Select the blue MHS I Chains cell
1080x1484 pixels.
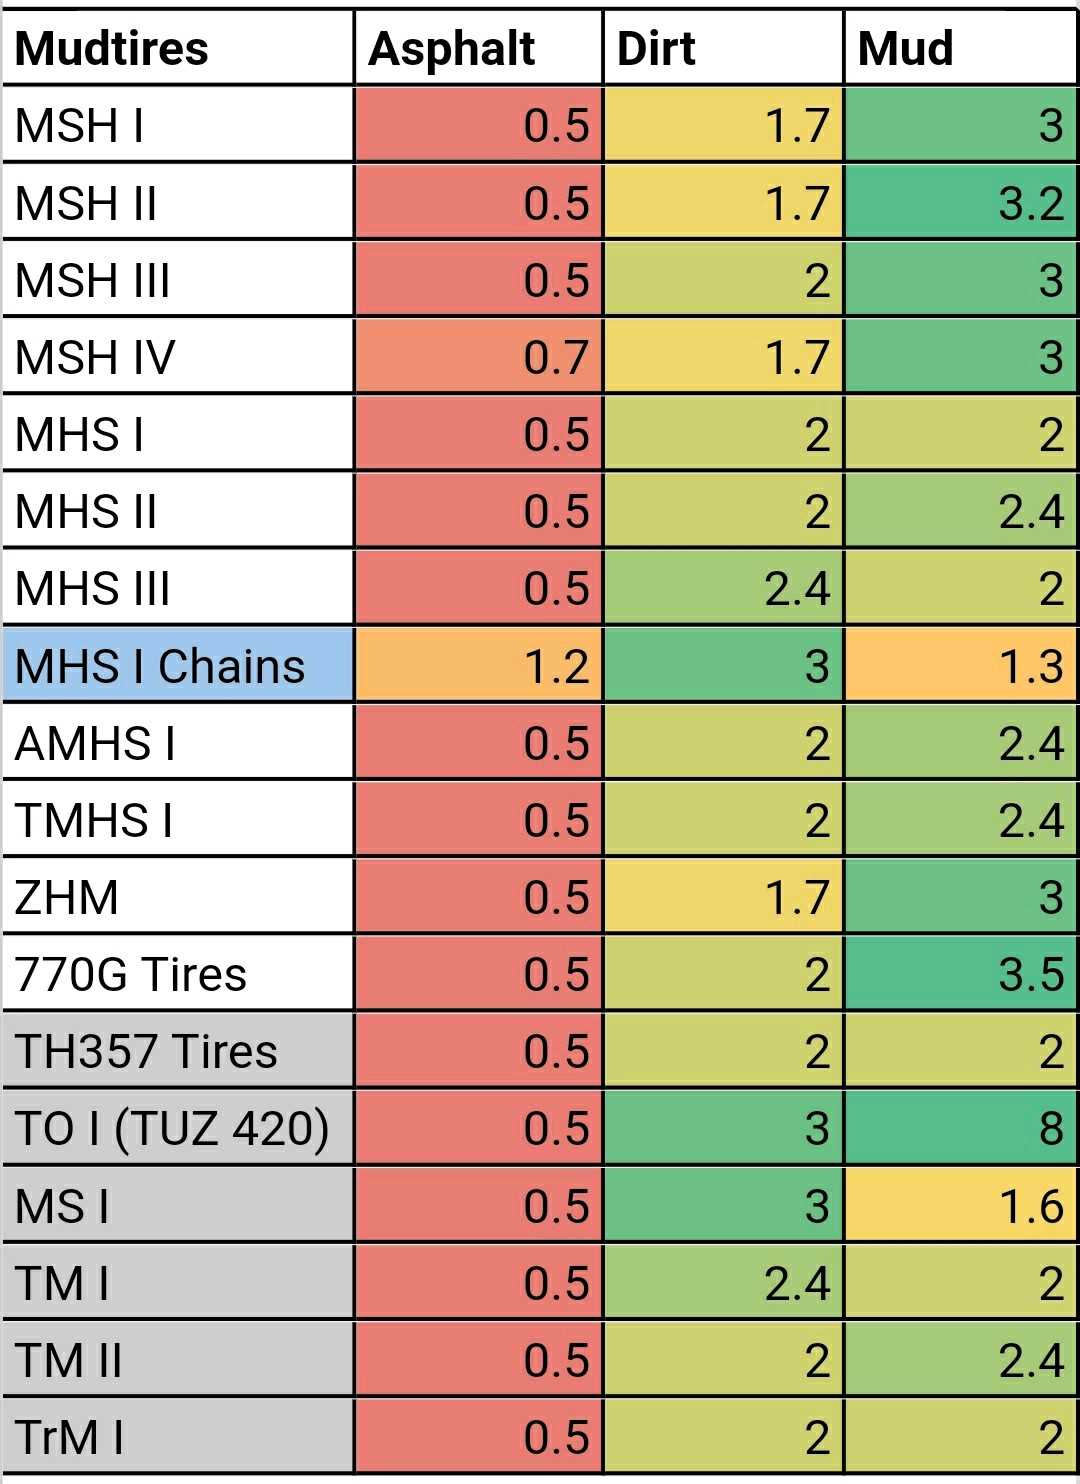point(178,666)
